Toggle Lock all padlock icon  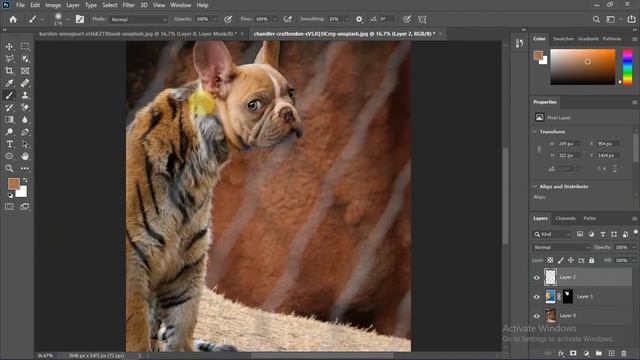point(591,260)
